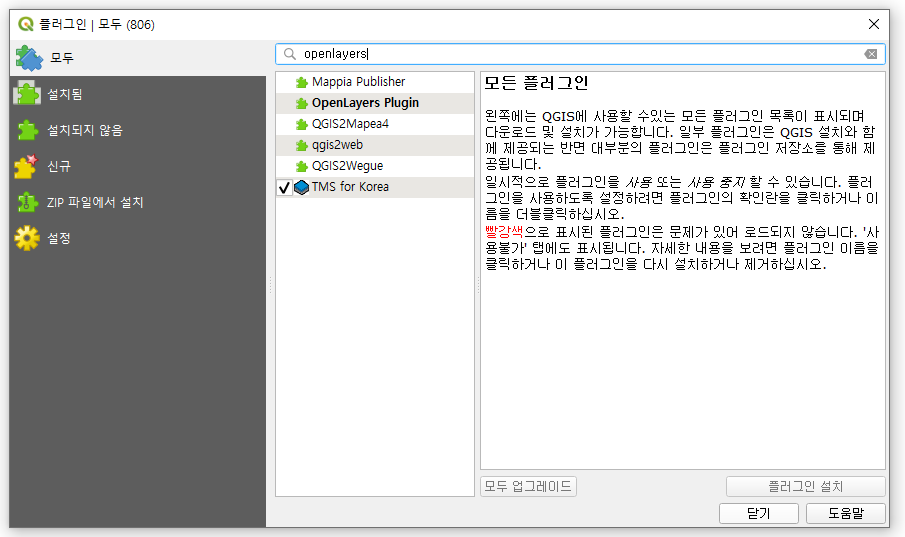Click the QGIS2Mapea4 plugin icon

301,124
